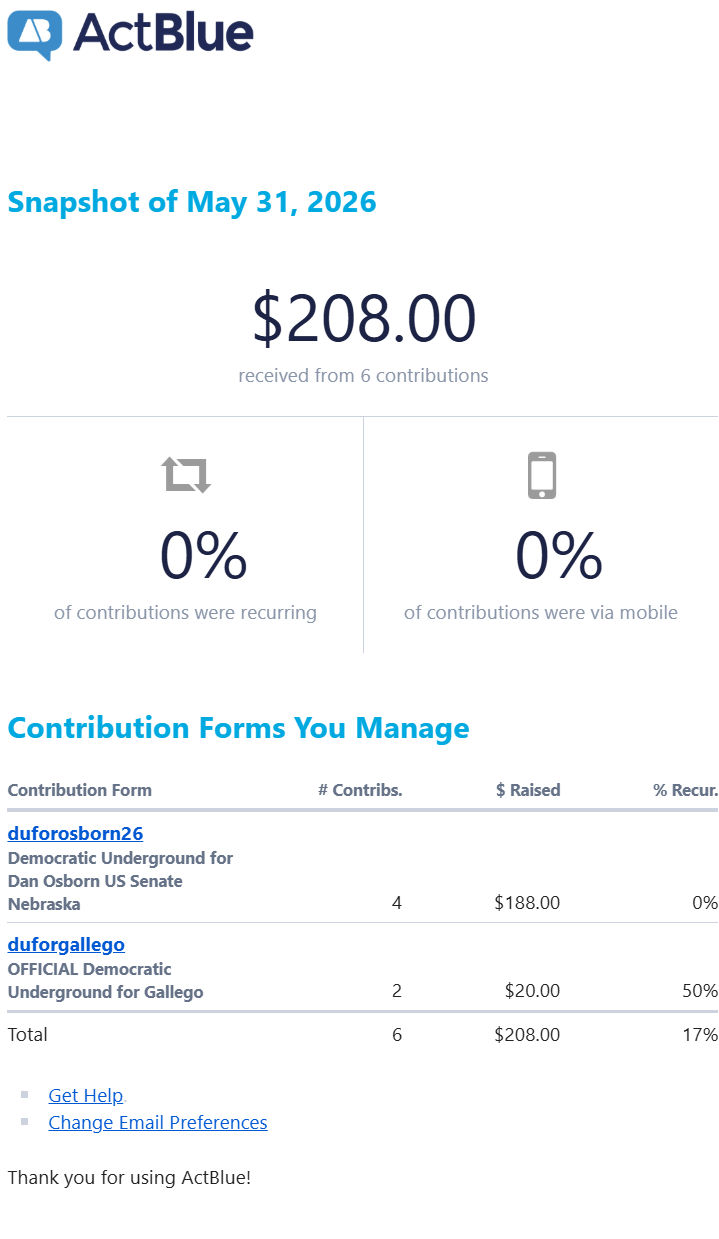Click the ActBlue wordmark text

click(x=163, y=33)
